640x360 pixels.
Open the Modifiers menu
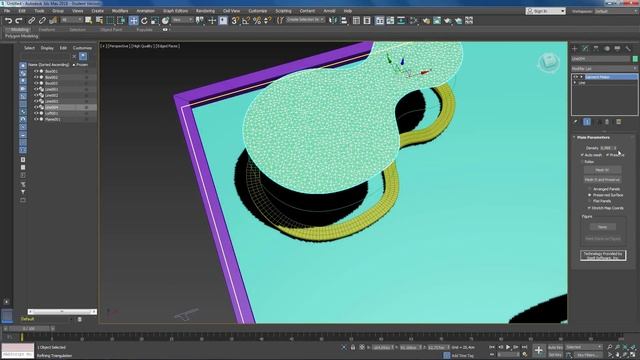120,11
